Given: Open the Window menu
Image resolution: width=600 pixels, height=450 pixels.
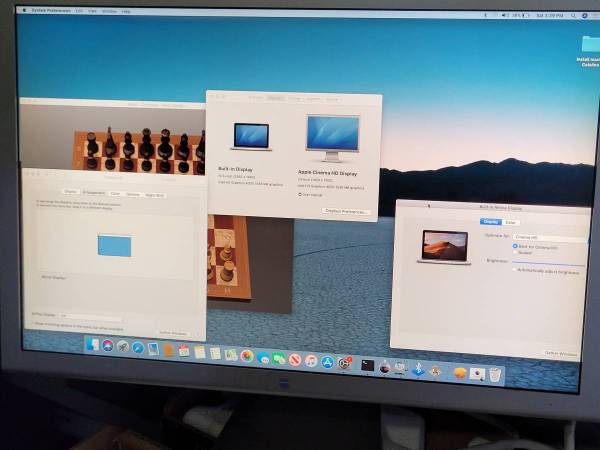Looking at the screenshot, I should (x=109, y=11).
